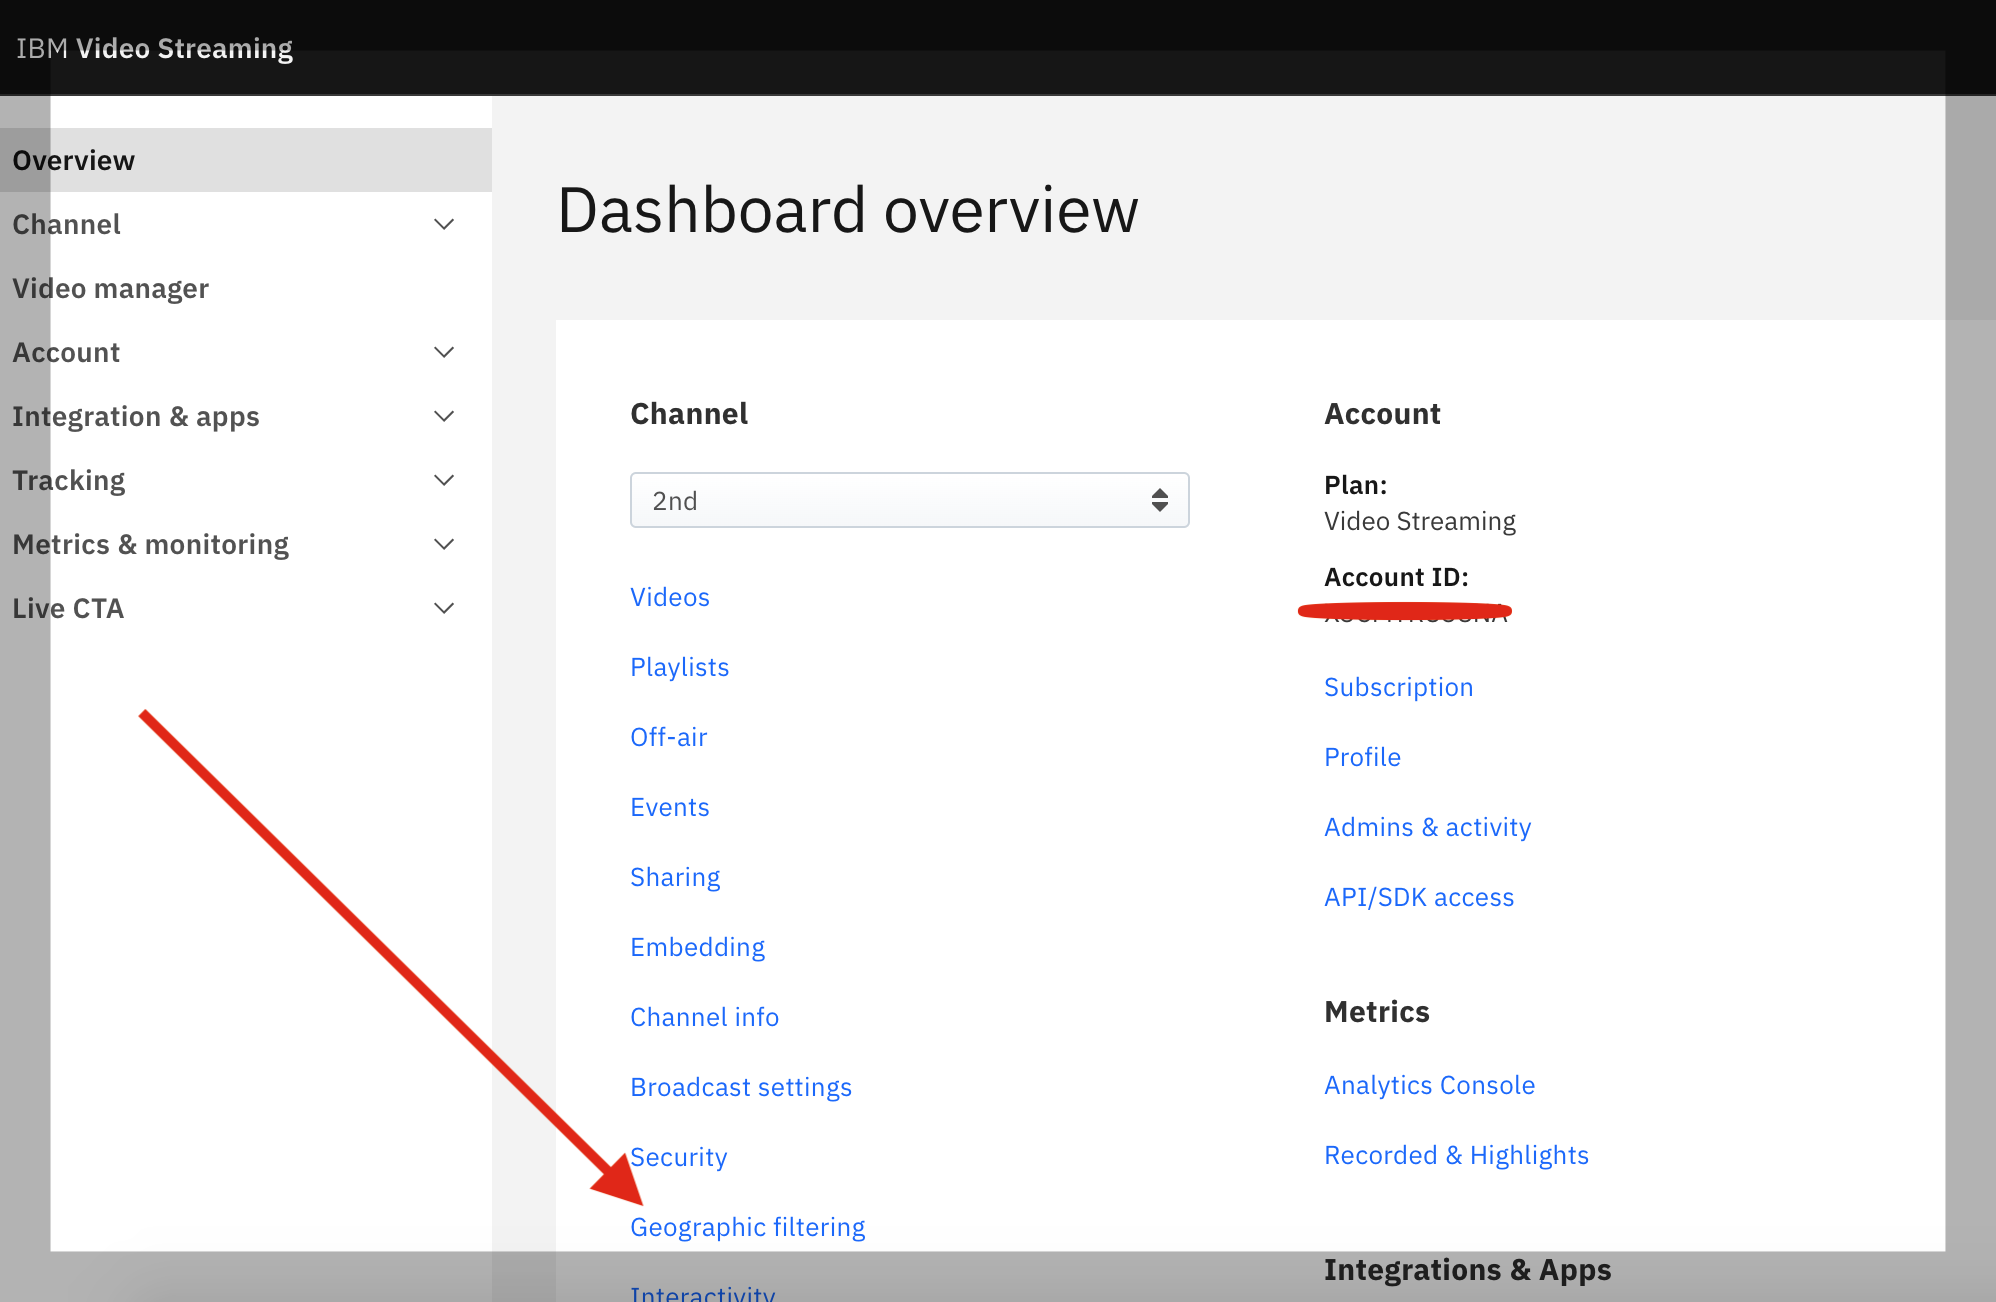Open the channel selector showing 2nd
Viewport: 1996px width, 1302px height.
909,500
